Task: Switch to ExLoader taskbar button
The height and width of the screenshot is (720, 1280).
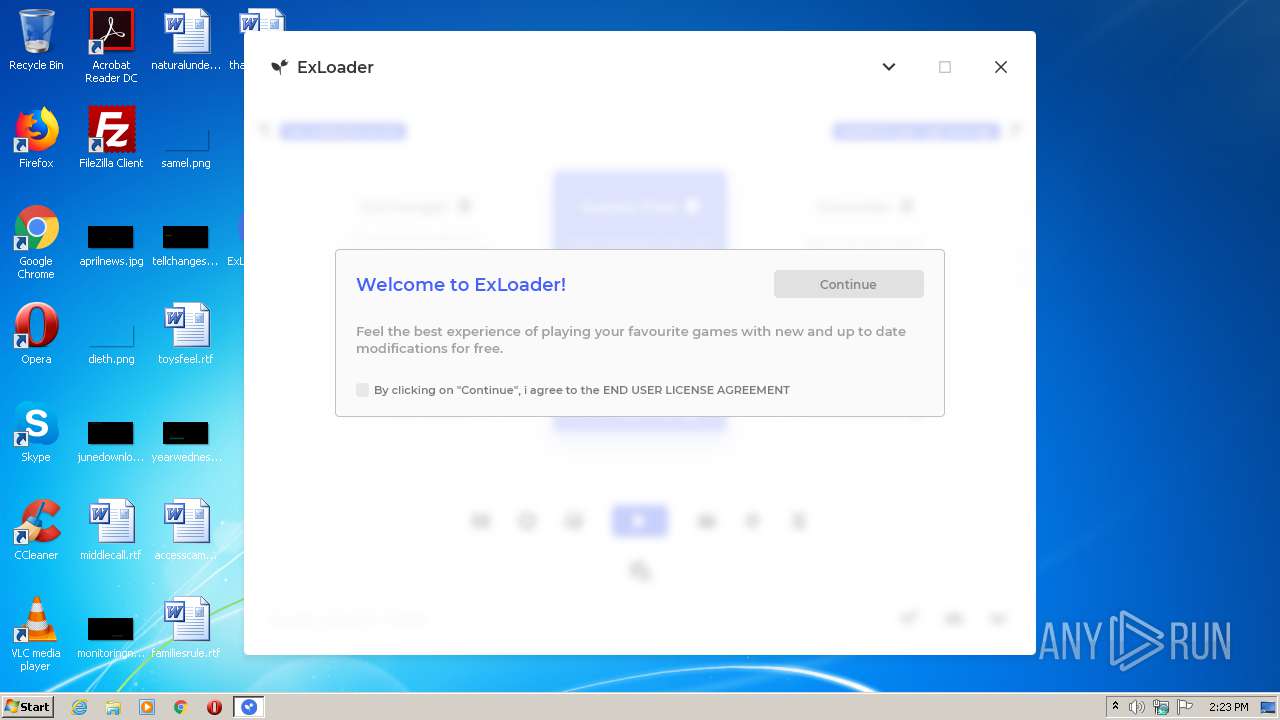Action: [249, 707]
